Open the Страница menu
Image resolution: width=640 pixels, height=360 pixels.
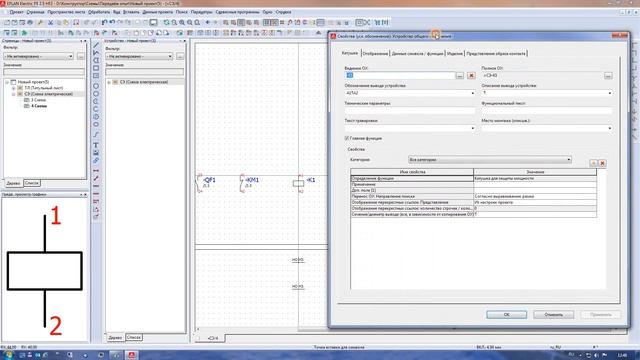click(36, 12)
